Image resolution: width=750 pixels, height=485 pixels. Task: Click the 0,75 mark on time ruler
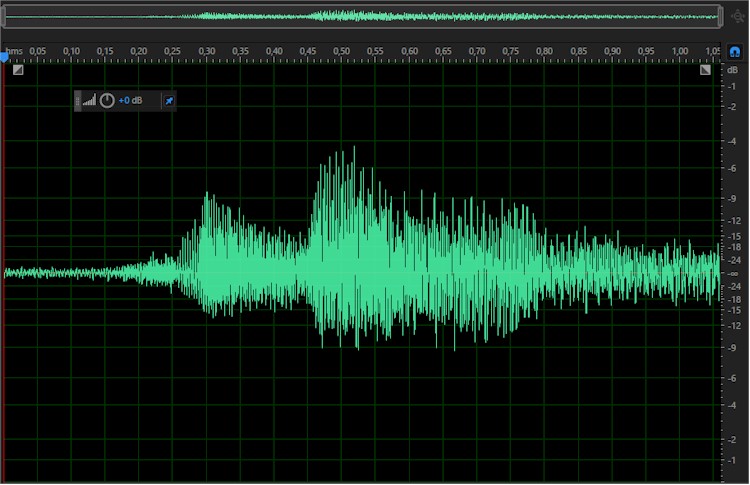tap(510, 51)
